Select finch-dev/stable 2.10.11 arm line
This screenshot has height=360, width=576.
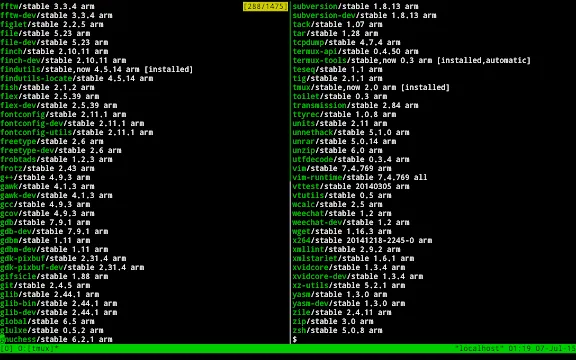click(x=63, y=60)
